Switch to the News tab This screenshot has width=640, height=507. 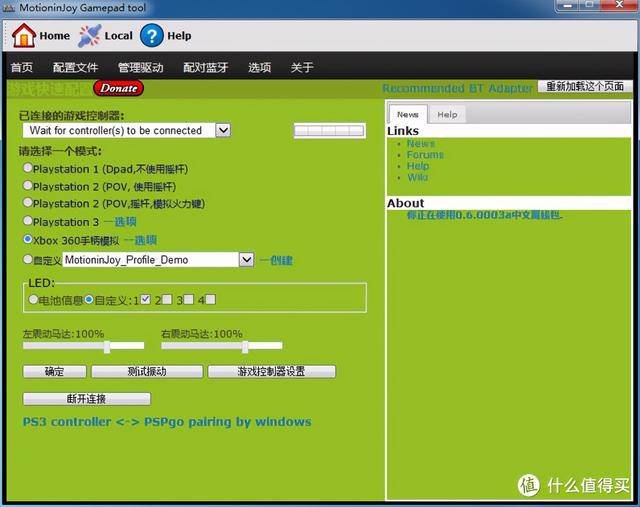point(408,114)
